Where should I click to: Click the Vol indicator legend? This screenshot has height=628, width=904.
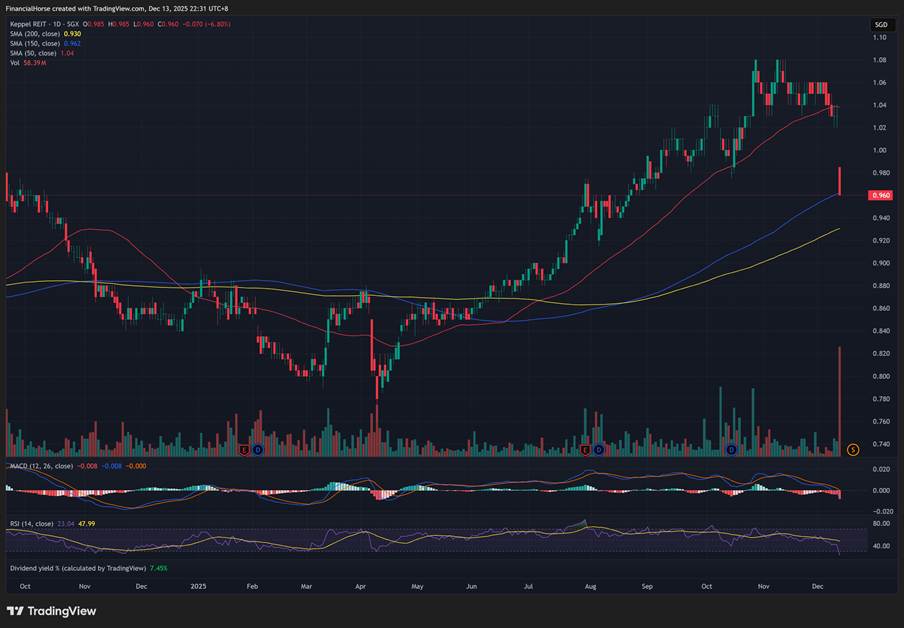tap(13, 63)
